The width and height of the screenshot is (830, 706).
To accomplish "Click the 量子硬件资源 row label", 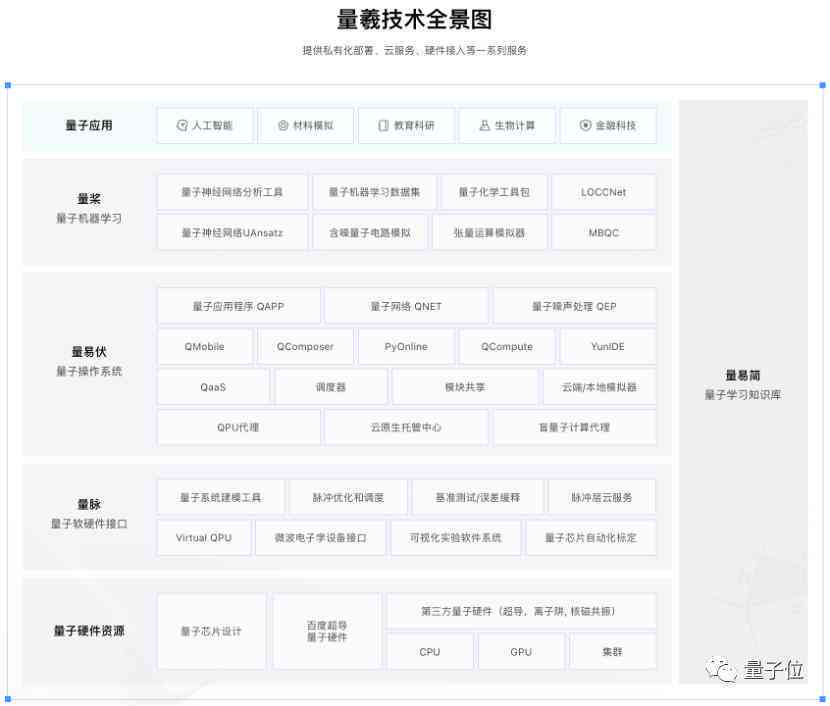I will 89,631.
